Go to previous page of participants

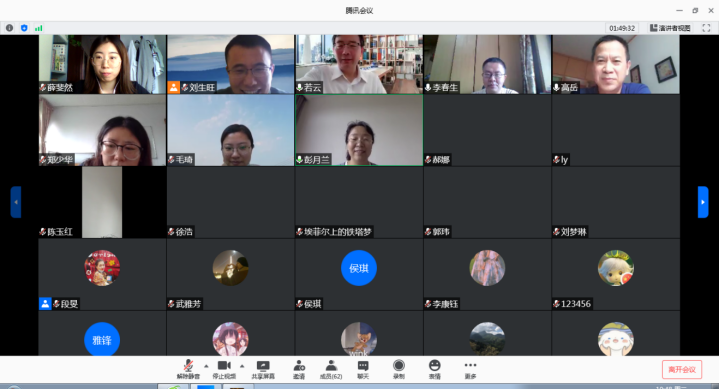pyautogui.click(x=16, y=202)
